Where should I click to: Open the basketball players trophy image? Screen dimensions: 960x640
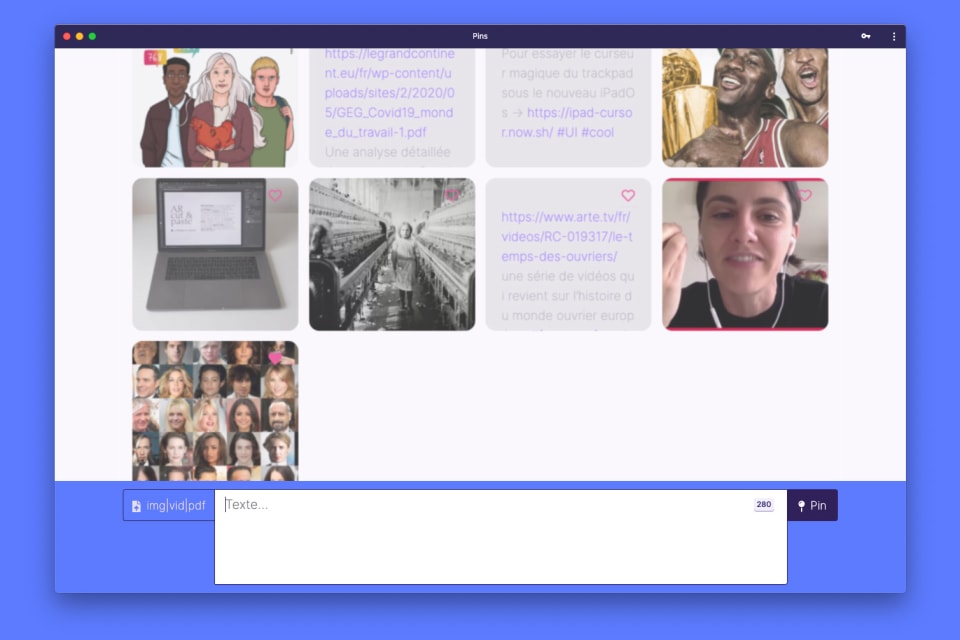tap(745, 107)
